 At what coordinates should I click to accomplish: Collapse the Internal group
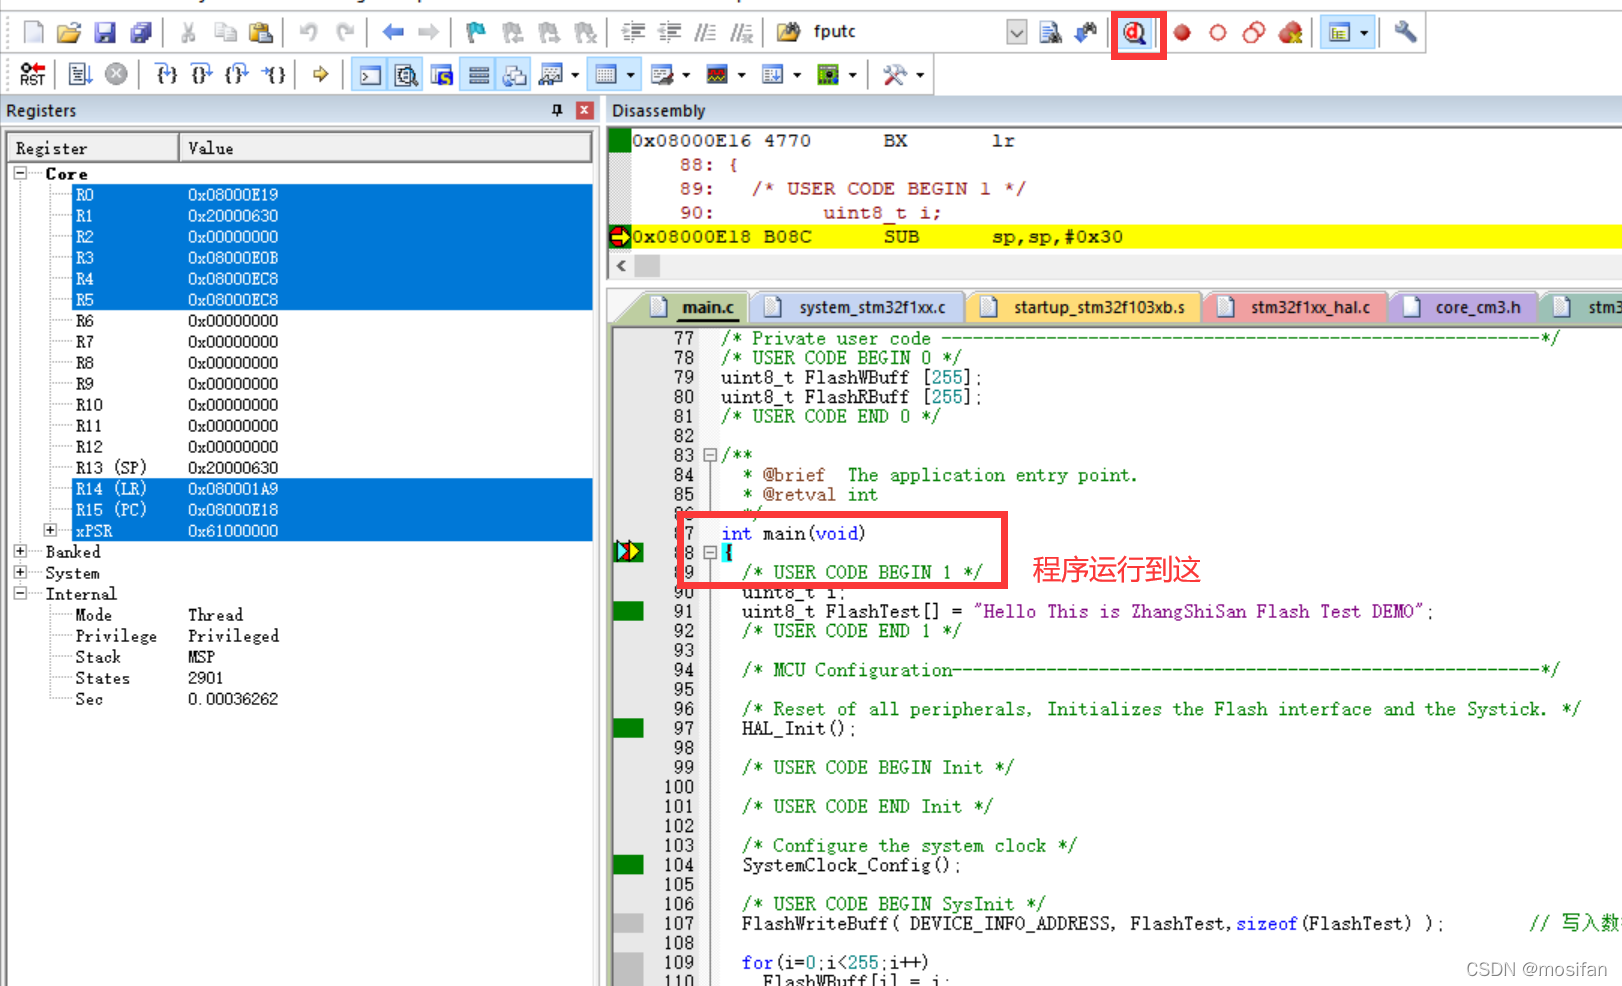pos(20,593)
